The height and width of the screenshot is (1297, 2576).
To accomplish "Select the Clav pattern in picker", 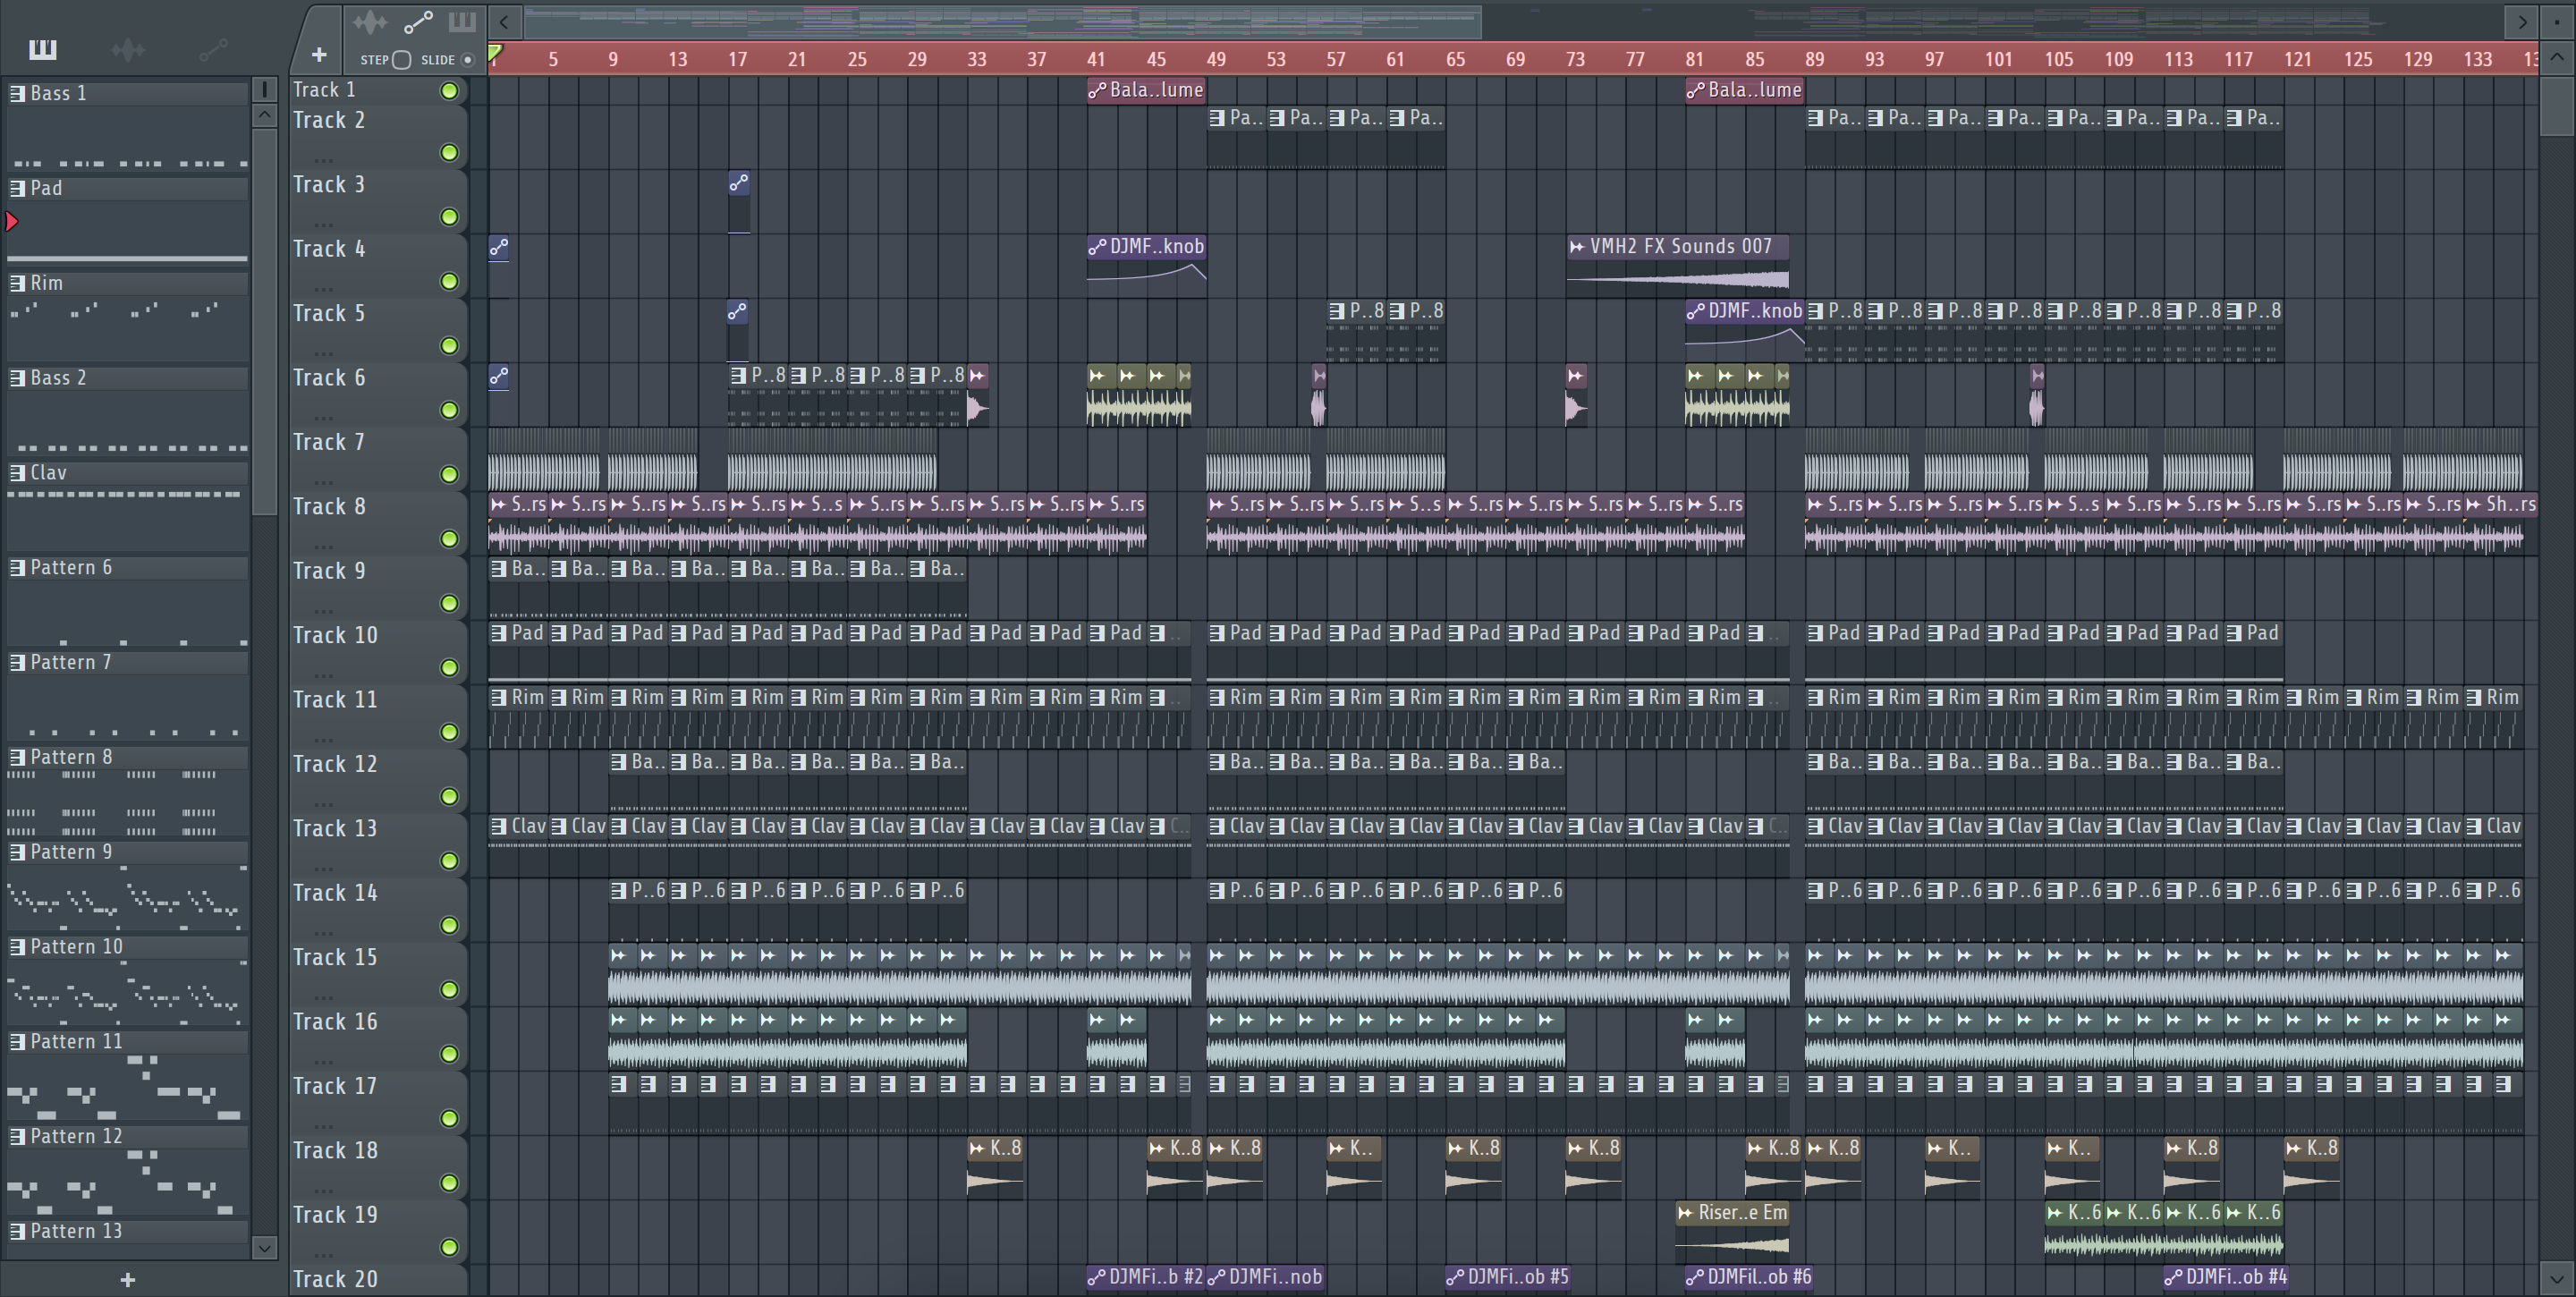I will (x=128, y=474).
